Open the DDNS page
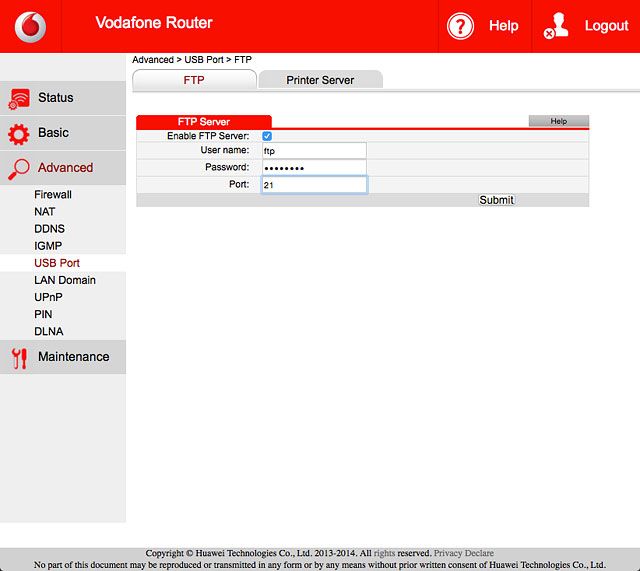640x571 pixels. click(x=49, y=229)
